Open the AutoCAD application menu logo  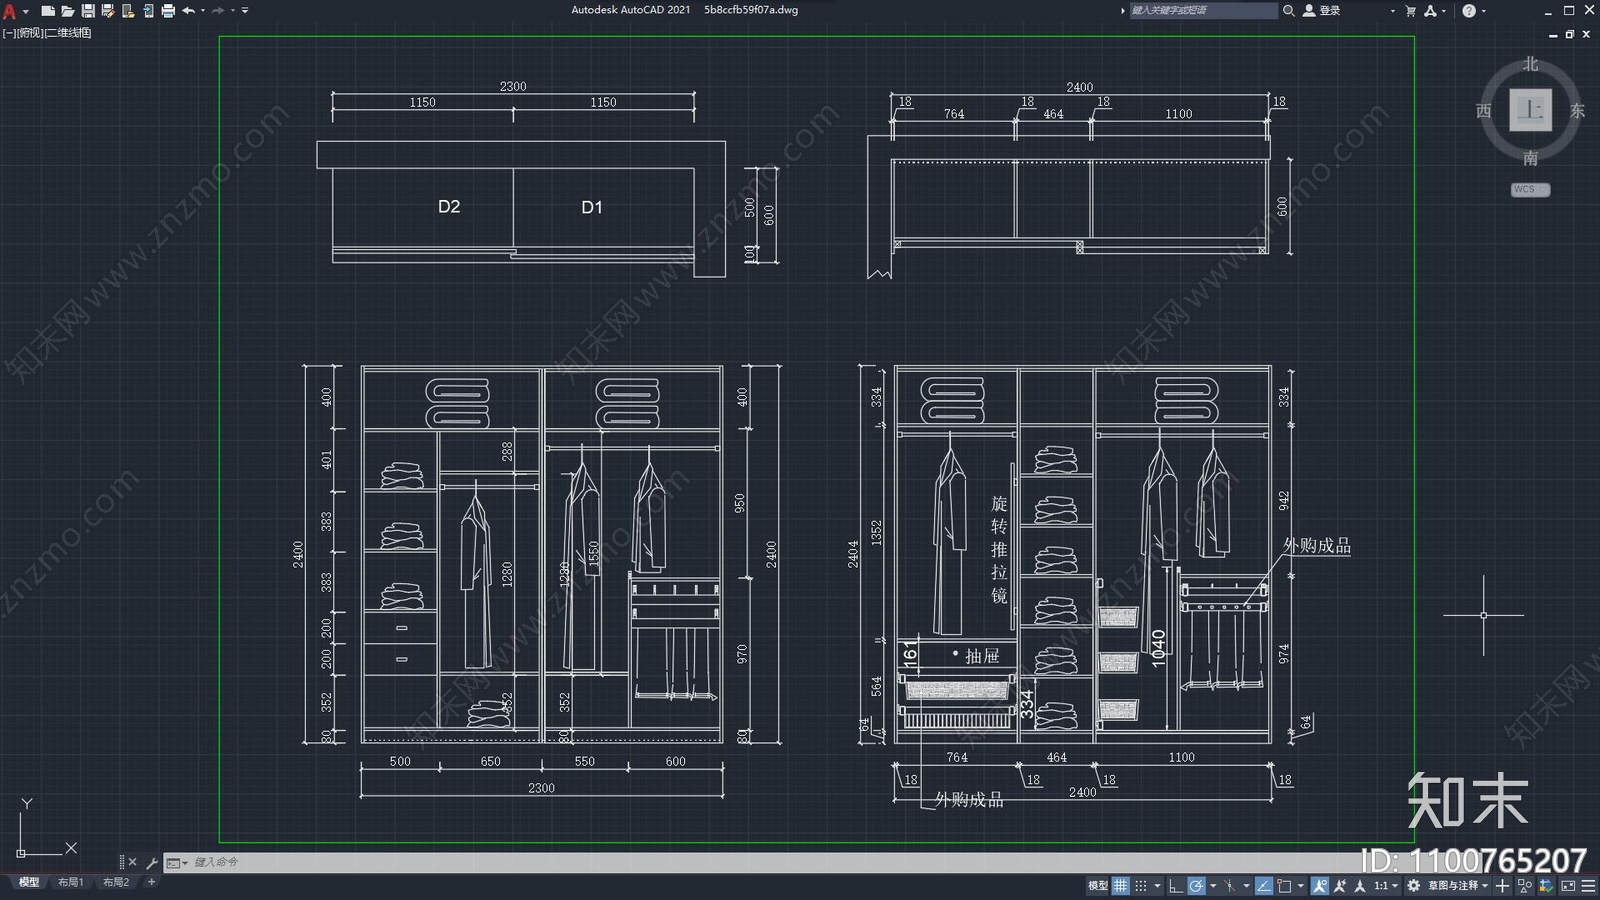(x=9, y=11)
